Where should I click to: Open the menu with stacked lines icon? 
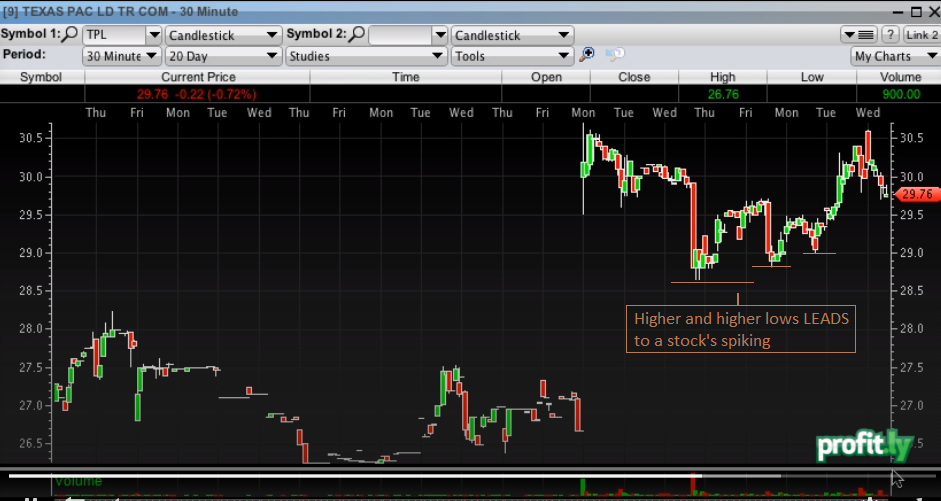pyautogui.click(x=859, y=35)
